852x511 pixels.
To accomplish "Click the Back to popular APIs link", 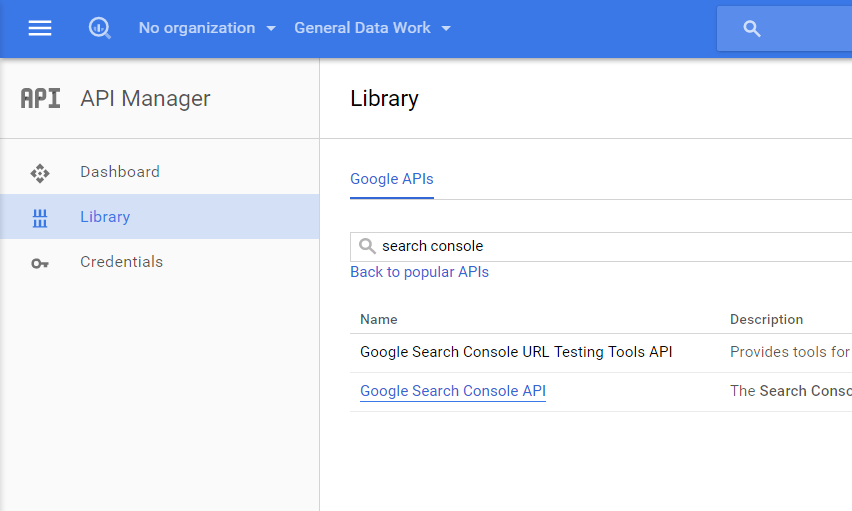I will pyautogui.click(x=419, y=272).
